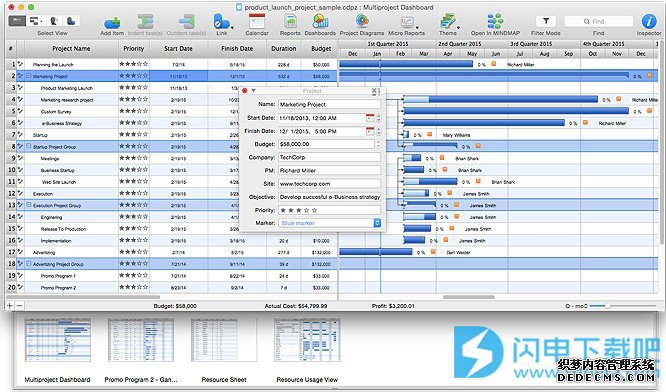Click the Site field www.techcorp.com
666x392 pixels.
[330, 184]
